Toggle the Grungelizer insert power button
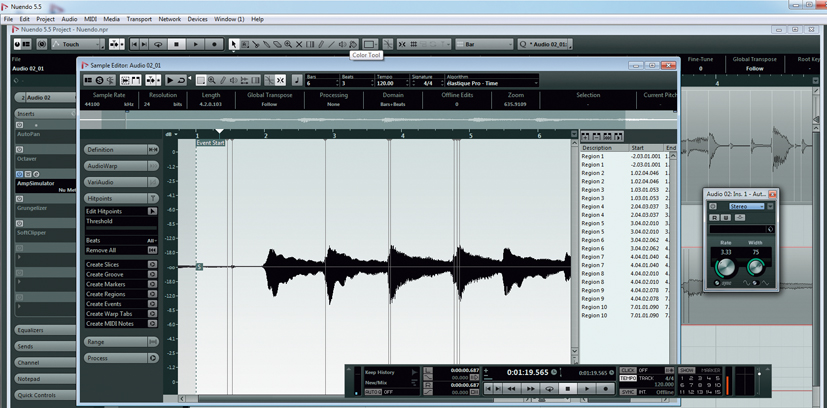Image resolution: width=827 pixels, height=408 pixels. [20, 199]
